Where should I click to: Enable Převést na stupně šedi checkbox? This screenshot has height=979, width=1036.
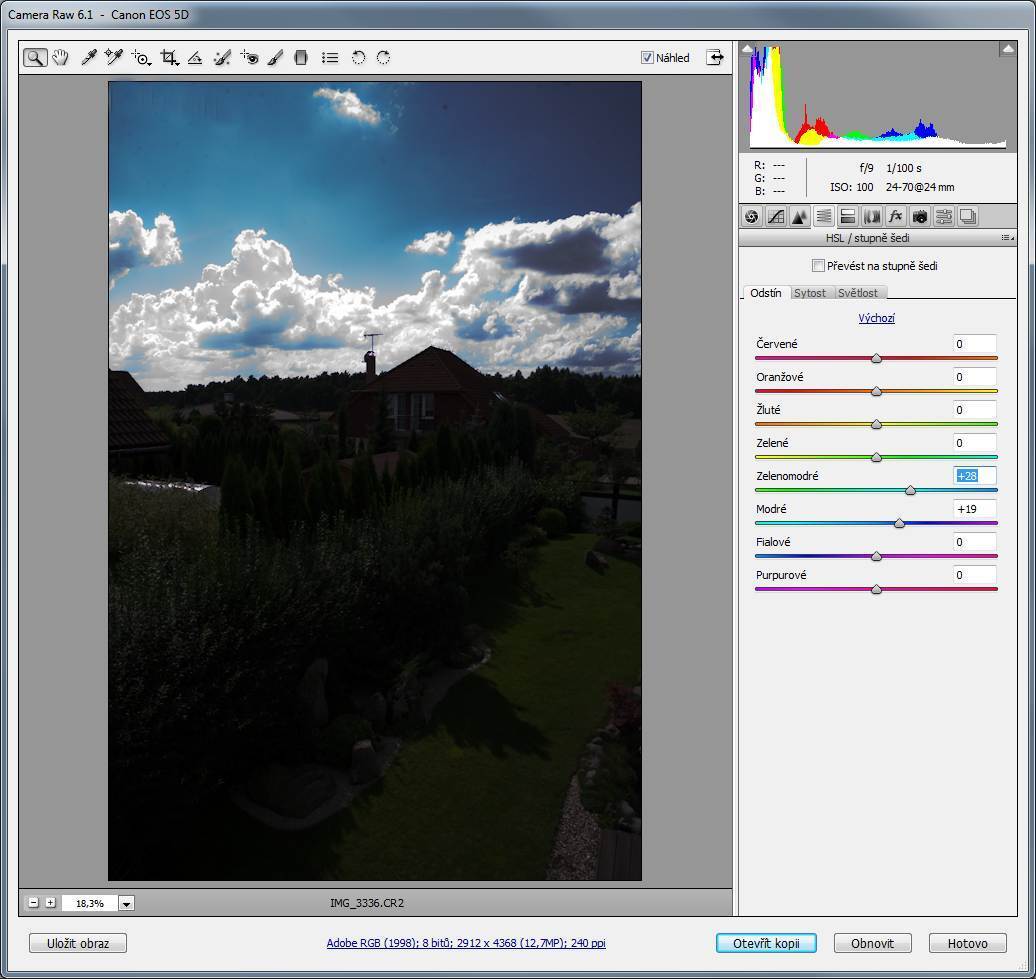pos(818,266)
